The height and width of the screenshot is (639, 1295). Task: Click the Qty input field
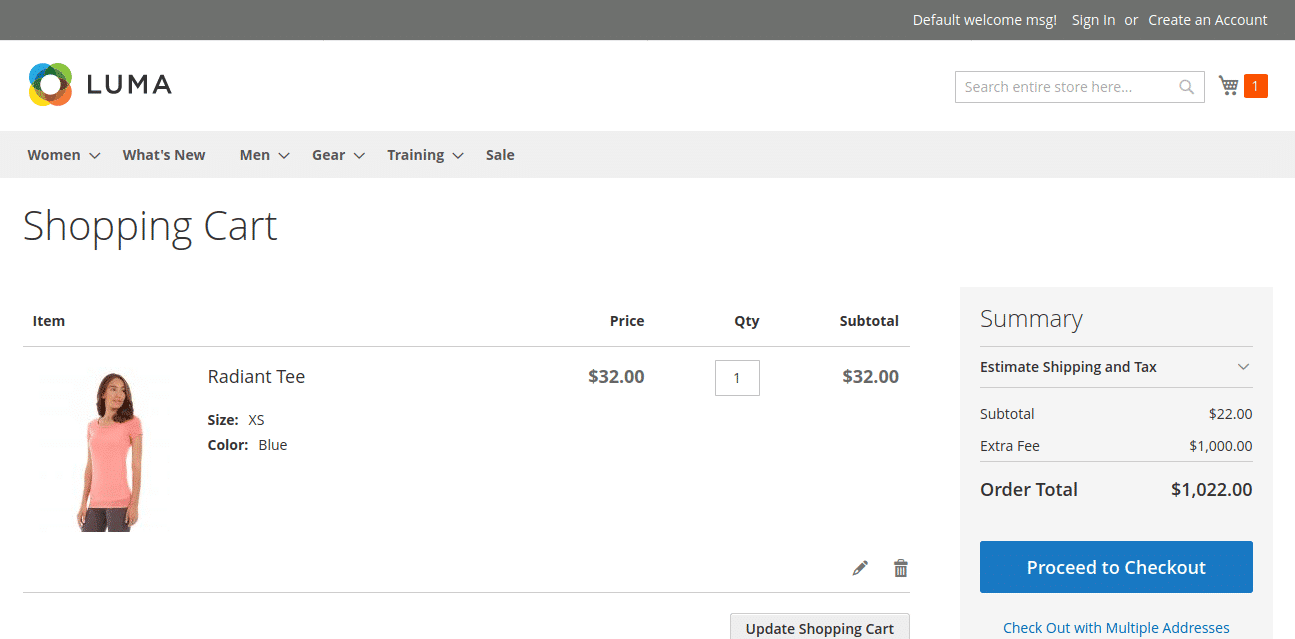tap(737, 377)
